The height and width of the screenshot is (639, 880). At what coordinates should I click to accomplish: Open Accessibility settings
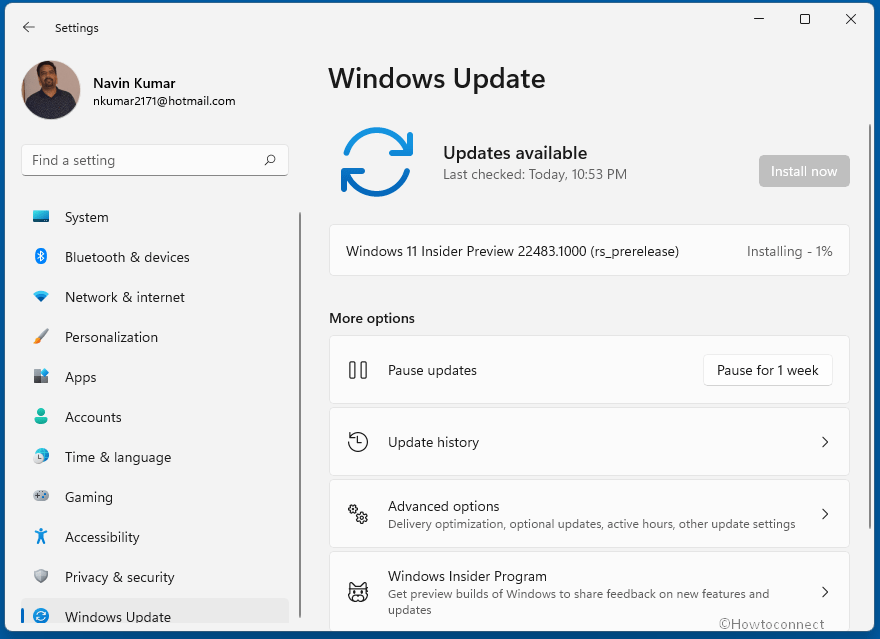155,537
